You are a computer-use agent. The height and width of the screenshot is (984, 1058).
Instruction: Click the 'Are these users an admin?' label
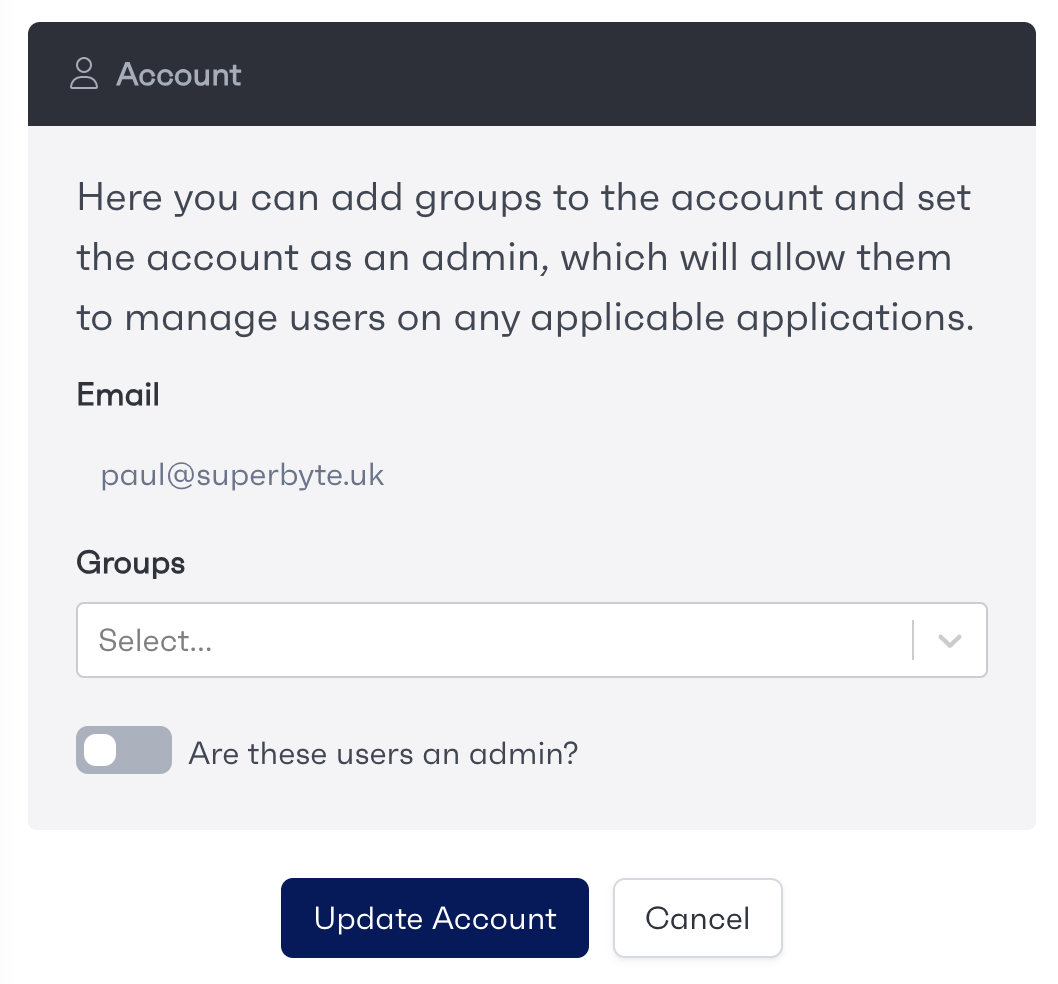click(x=383, y=753)
